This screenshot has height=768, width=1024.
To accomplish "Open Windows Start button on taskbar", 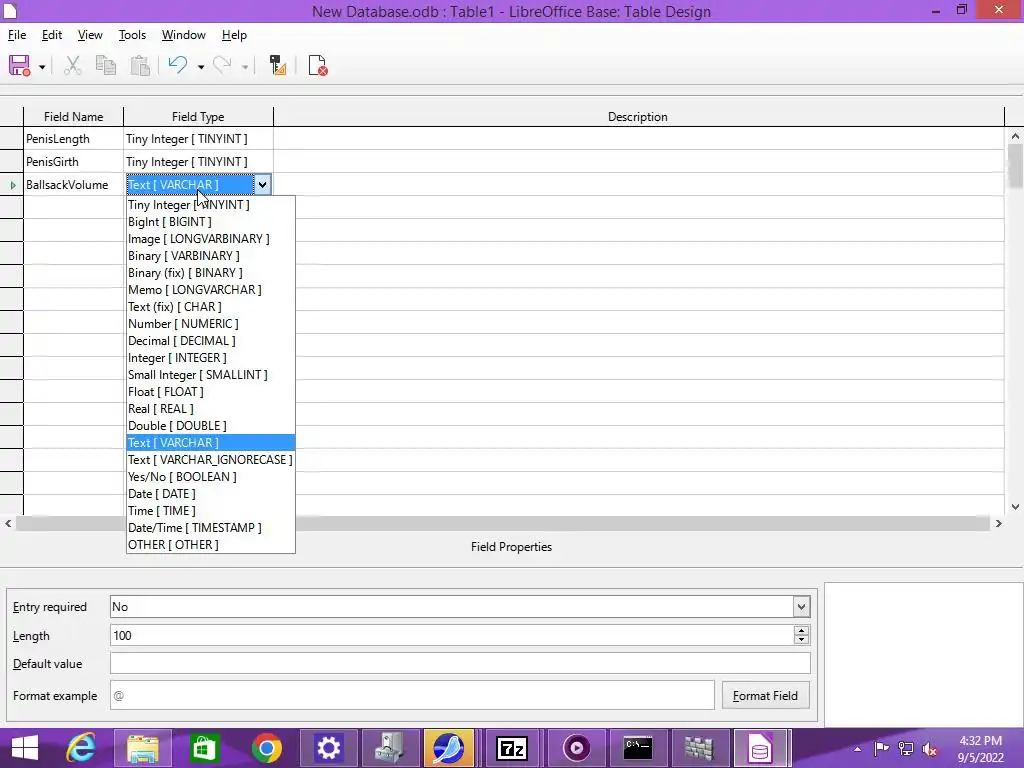I will point(25,748).
